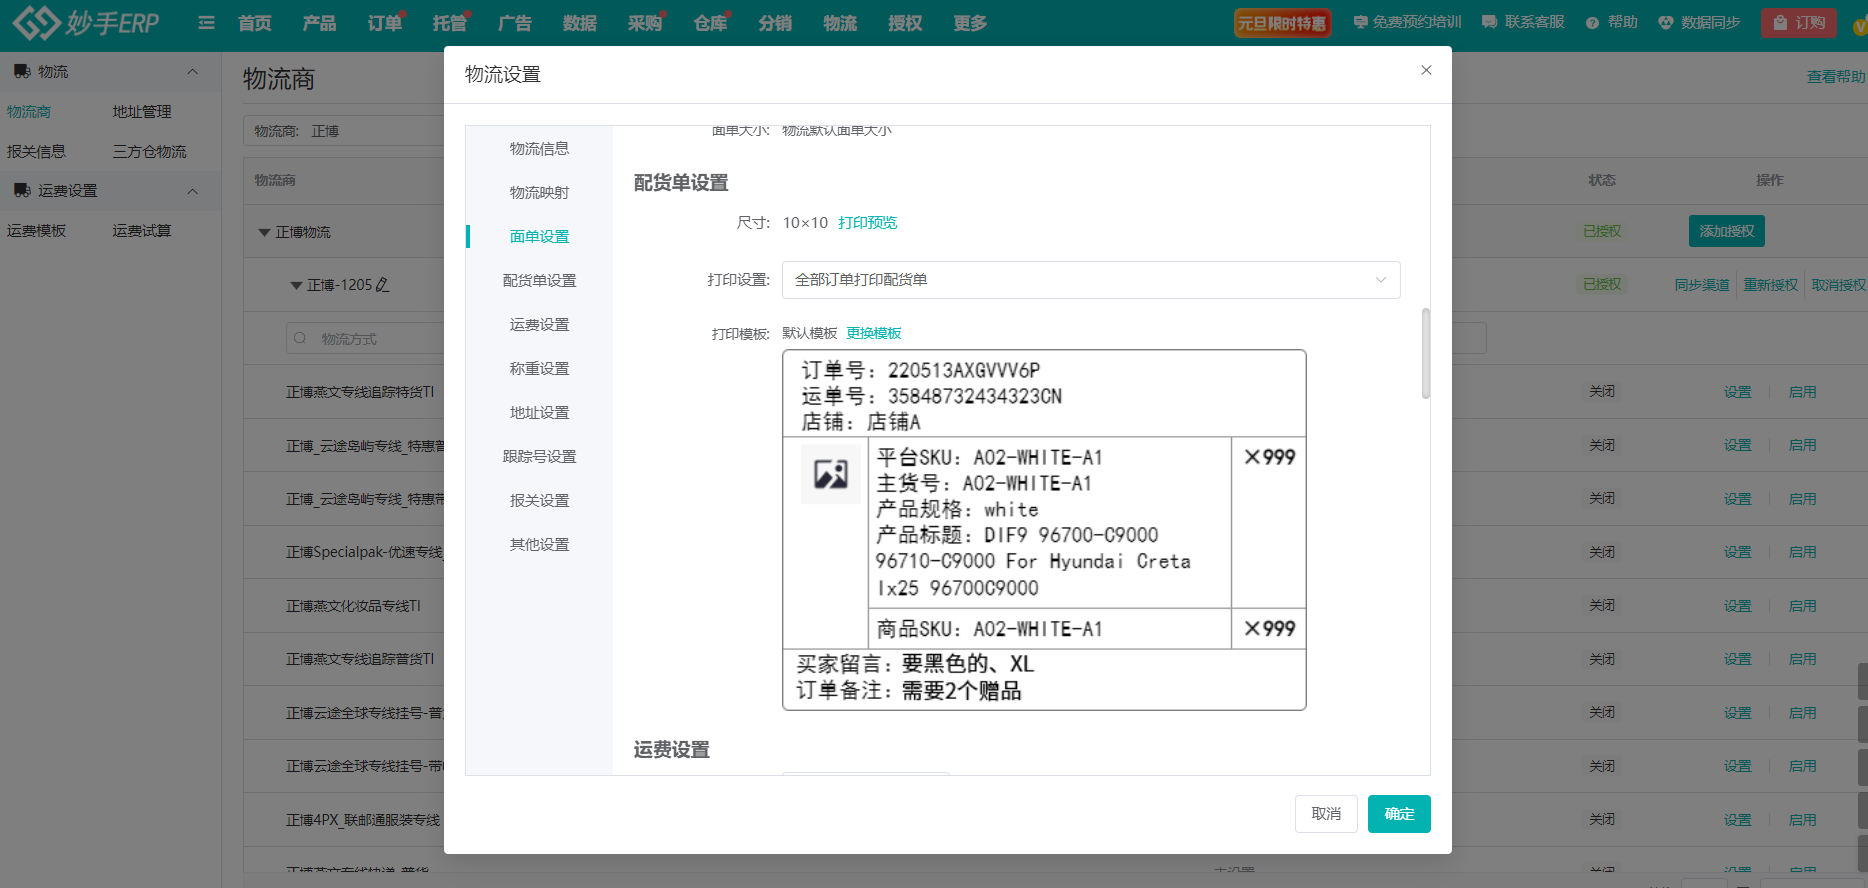
Task: Collapse the 物流 sidebar section
Action: pyautogui.click(x=193, y=72)
